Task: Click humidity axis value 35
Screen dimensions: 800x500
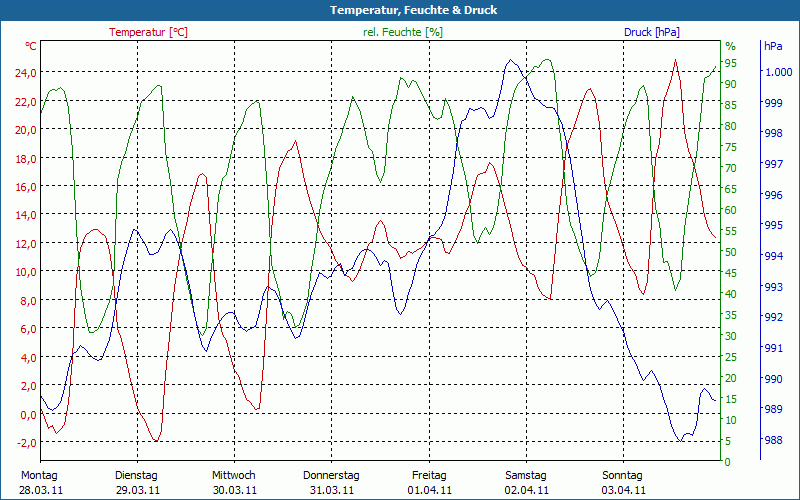Action: (x=731, y=315)
